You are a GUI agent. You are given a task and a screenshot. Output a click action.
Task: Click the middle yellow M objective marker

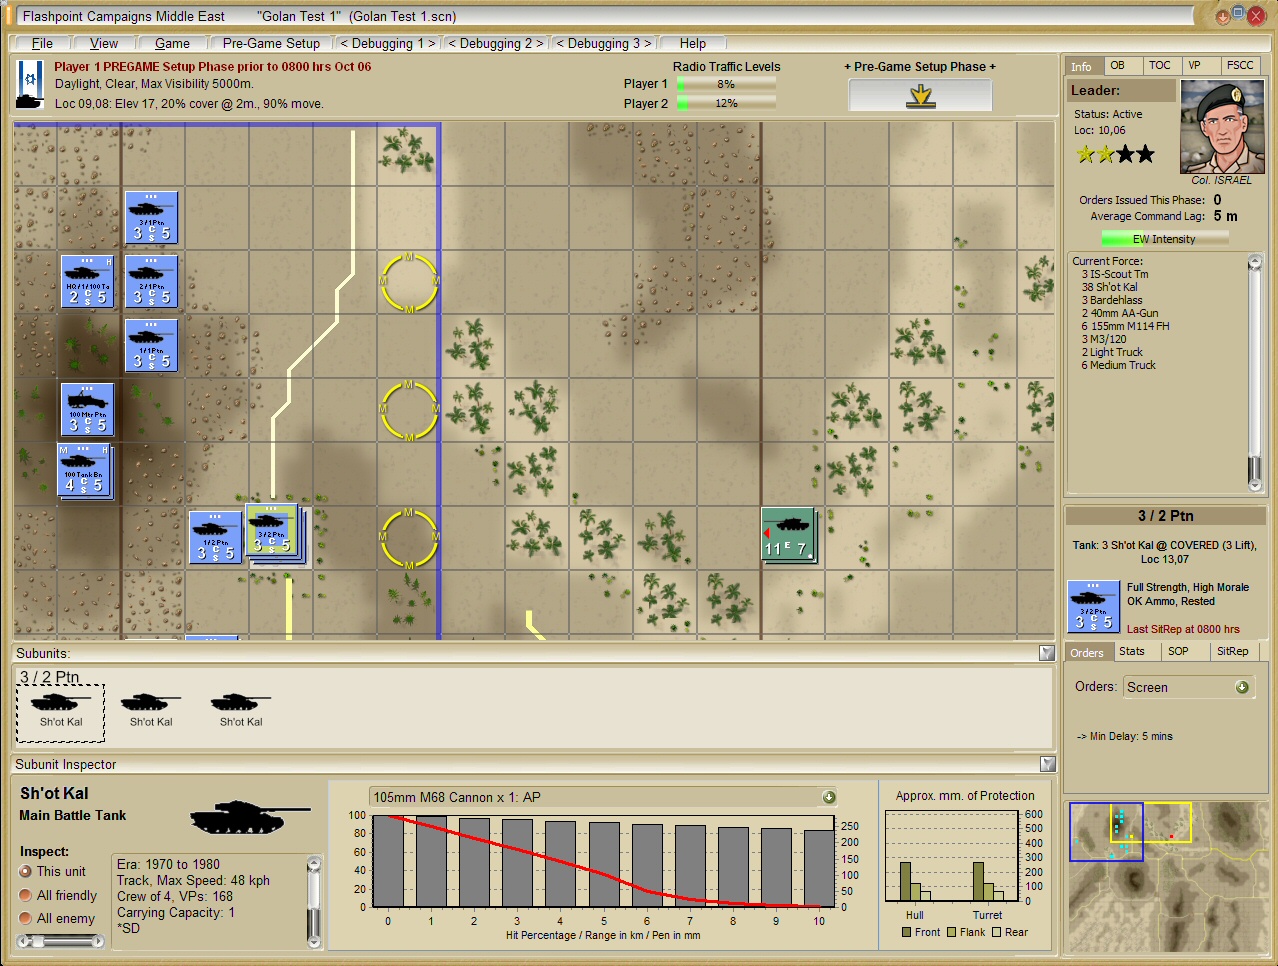point(409,411)
